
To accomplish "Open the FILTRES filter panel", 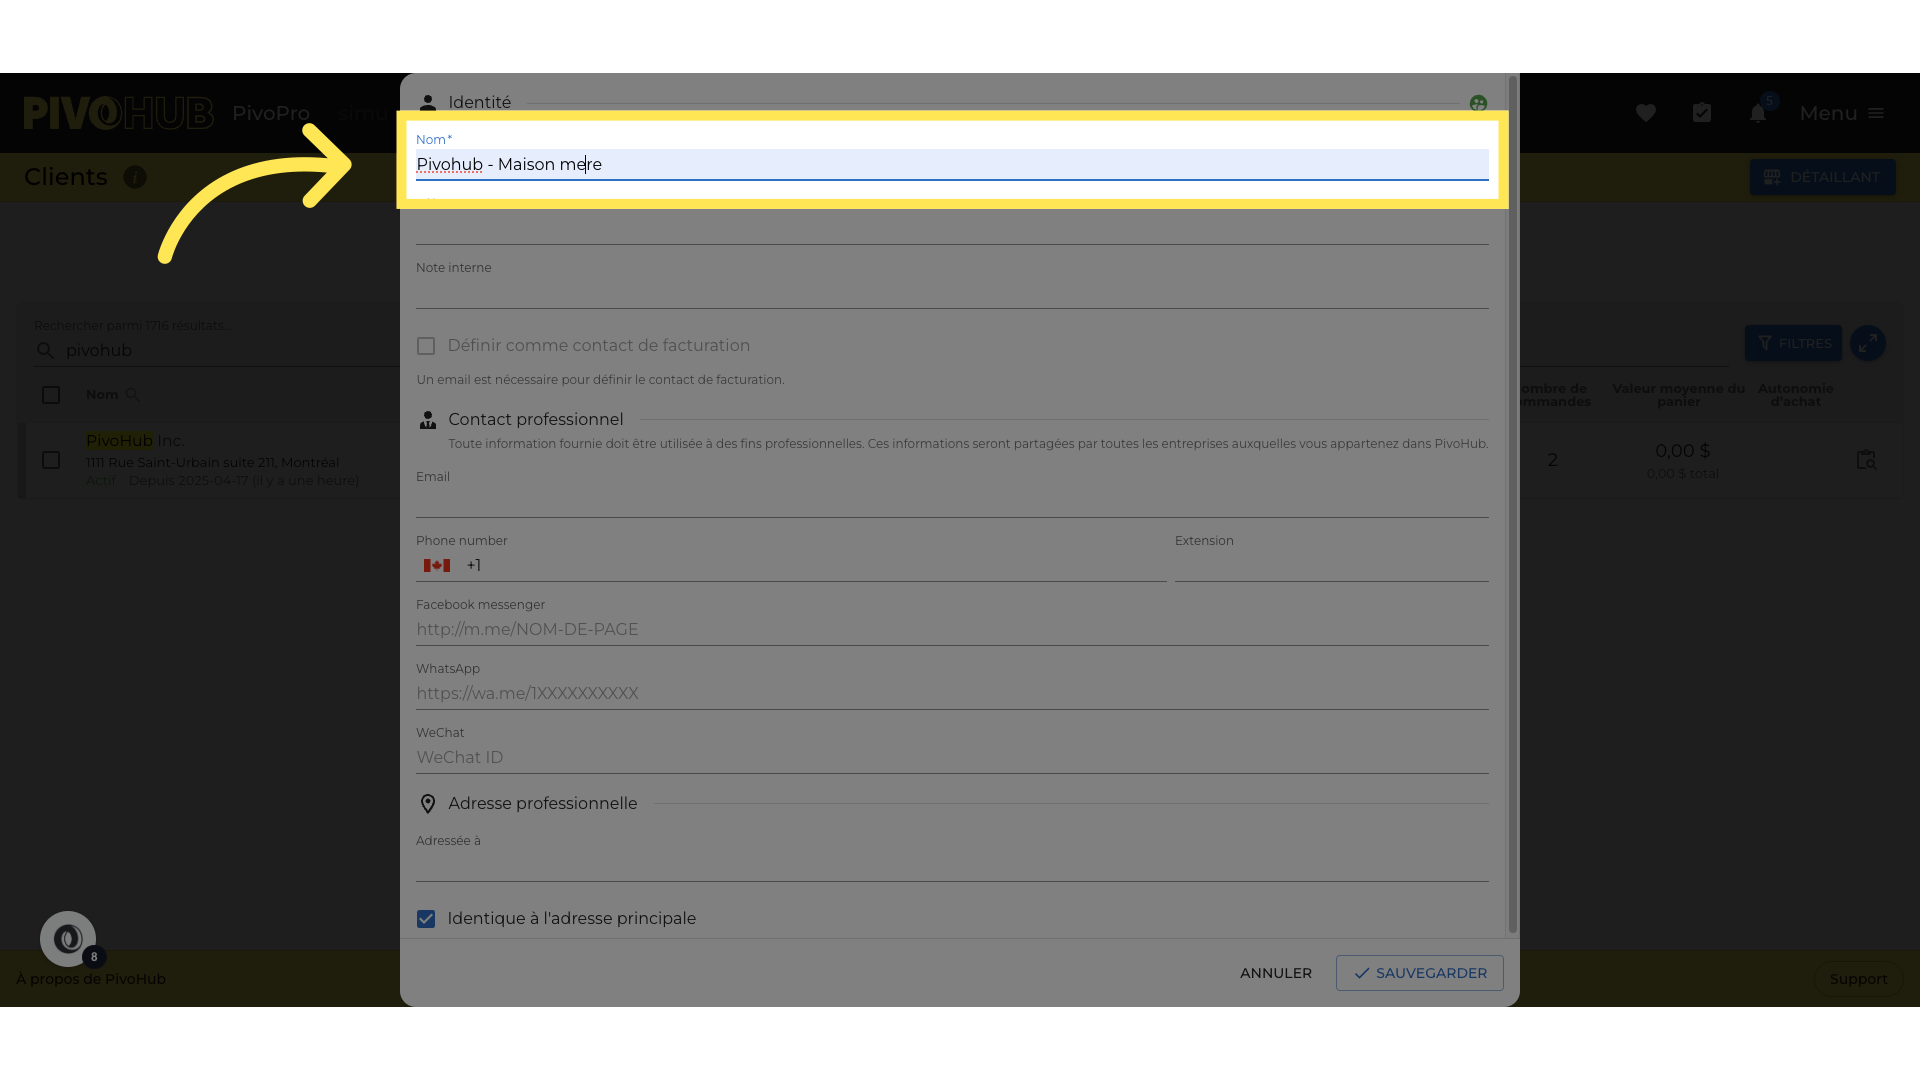I will point(1793,343).
